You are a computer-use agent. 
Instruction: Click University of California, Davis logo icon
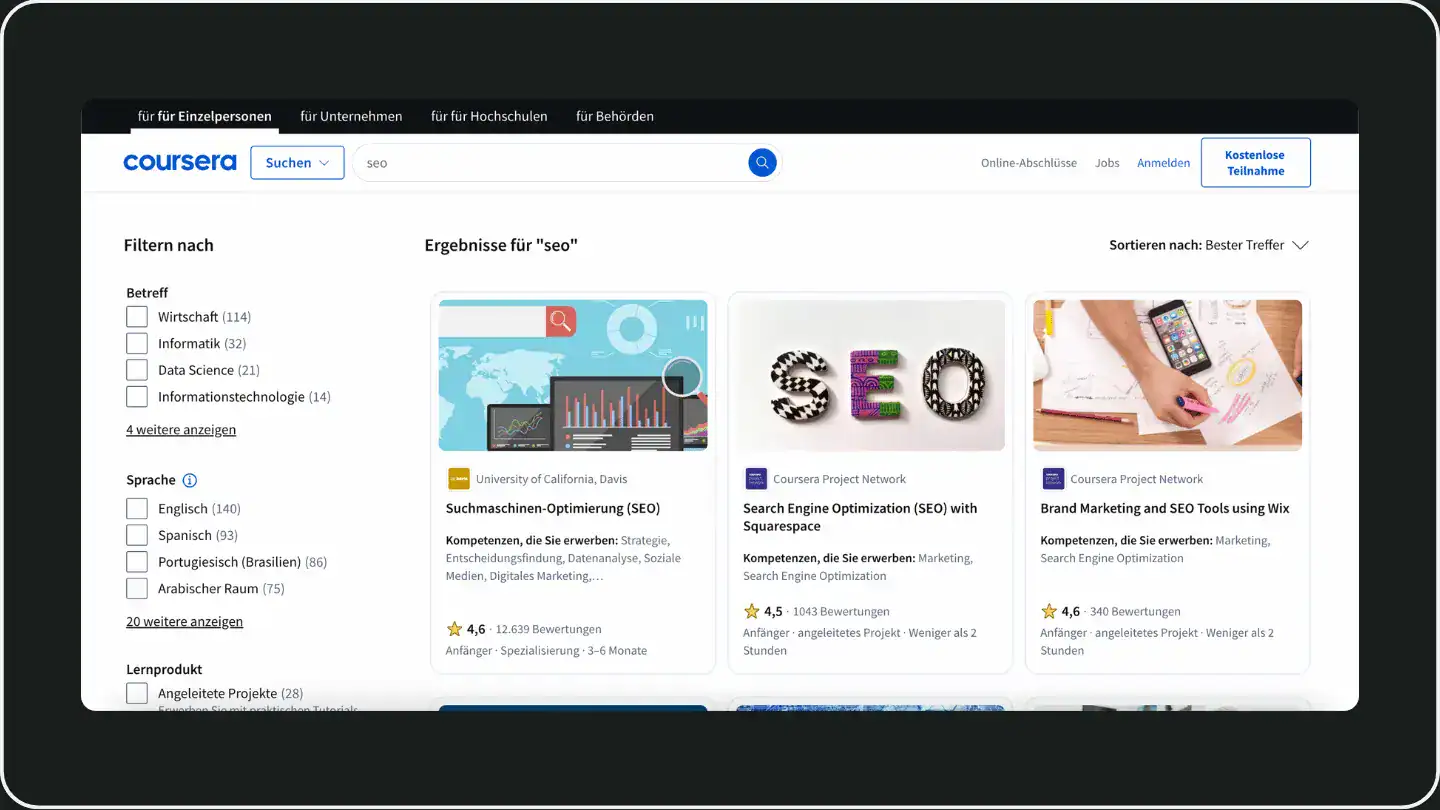[458, 479]
